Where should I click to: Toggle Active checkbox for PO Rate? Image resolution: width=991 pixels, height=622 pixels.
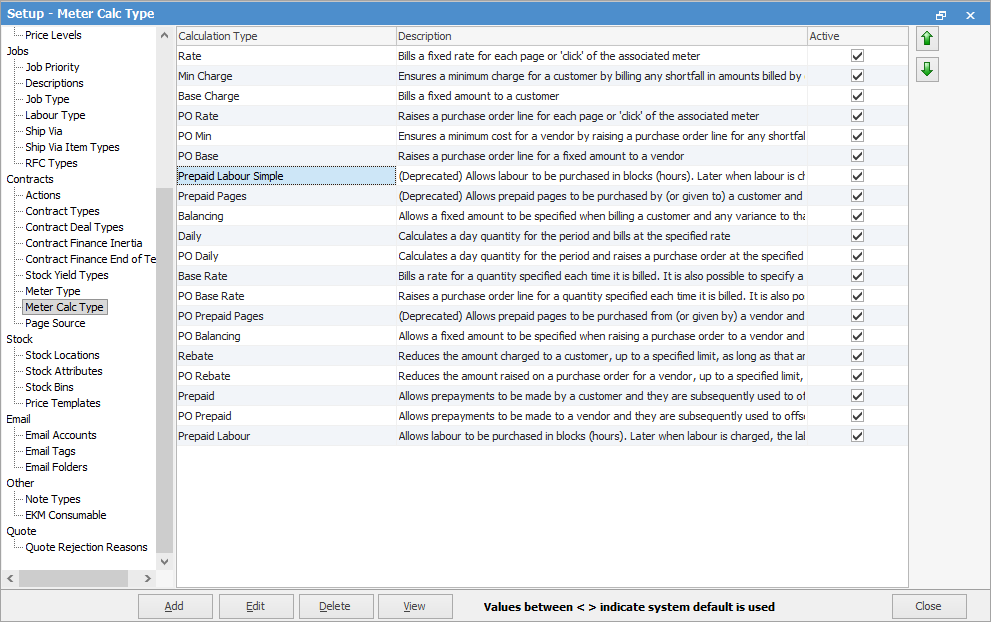coord(857,116)
